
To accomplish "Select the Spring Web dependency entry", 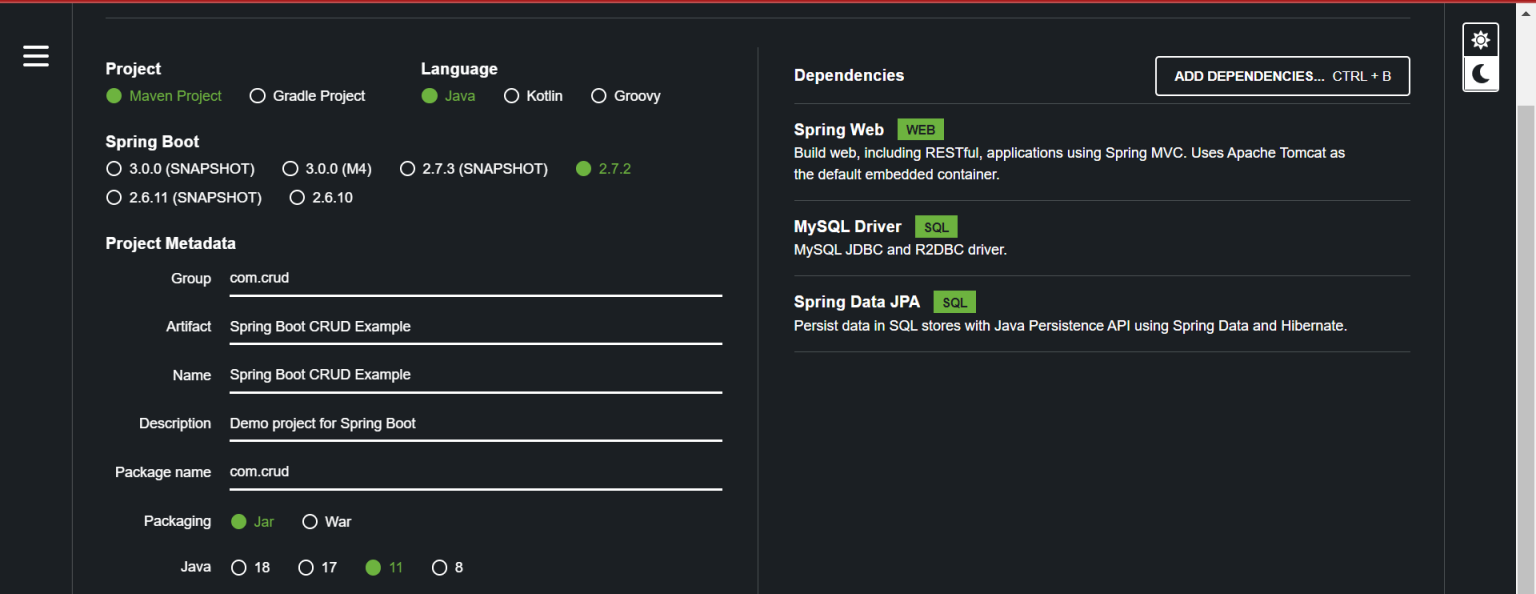I will pyautogui.click(x=839, y=129).
